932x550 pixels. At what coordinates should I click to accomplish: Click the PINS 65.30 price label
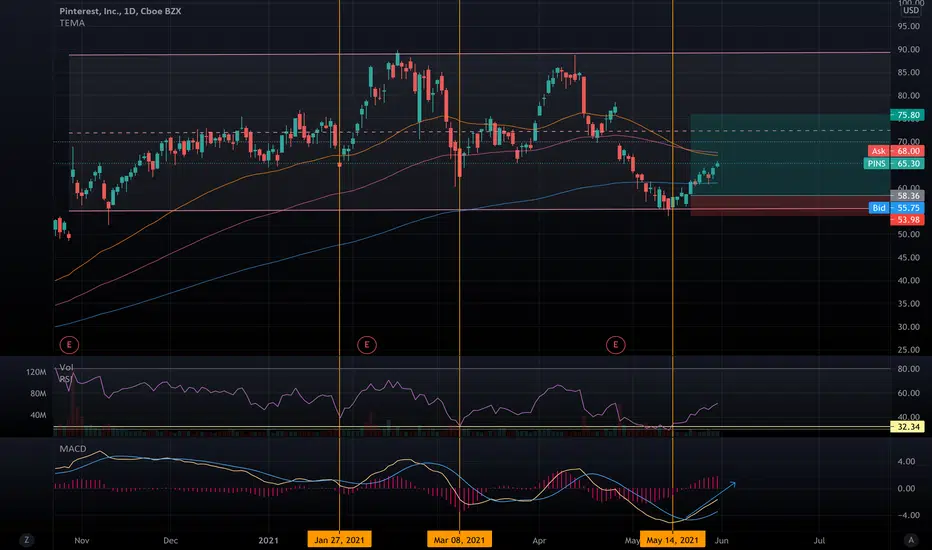[x=894, y=164]
